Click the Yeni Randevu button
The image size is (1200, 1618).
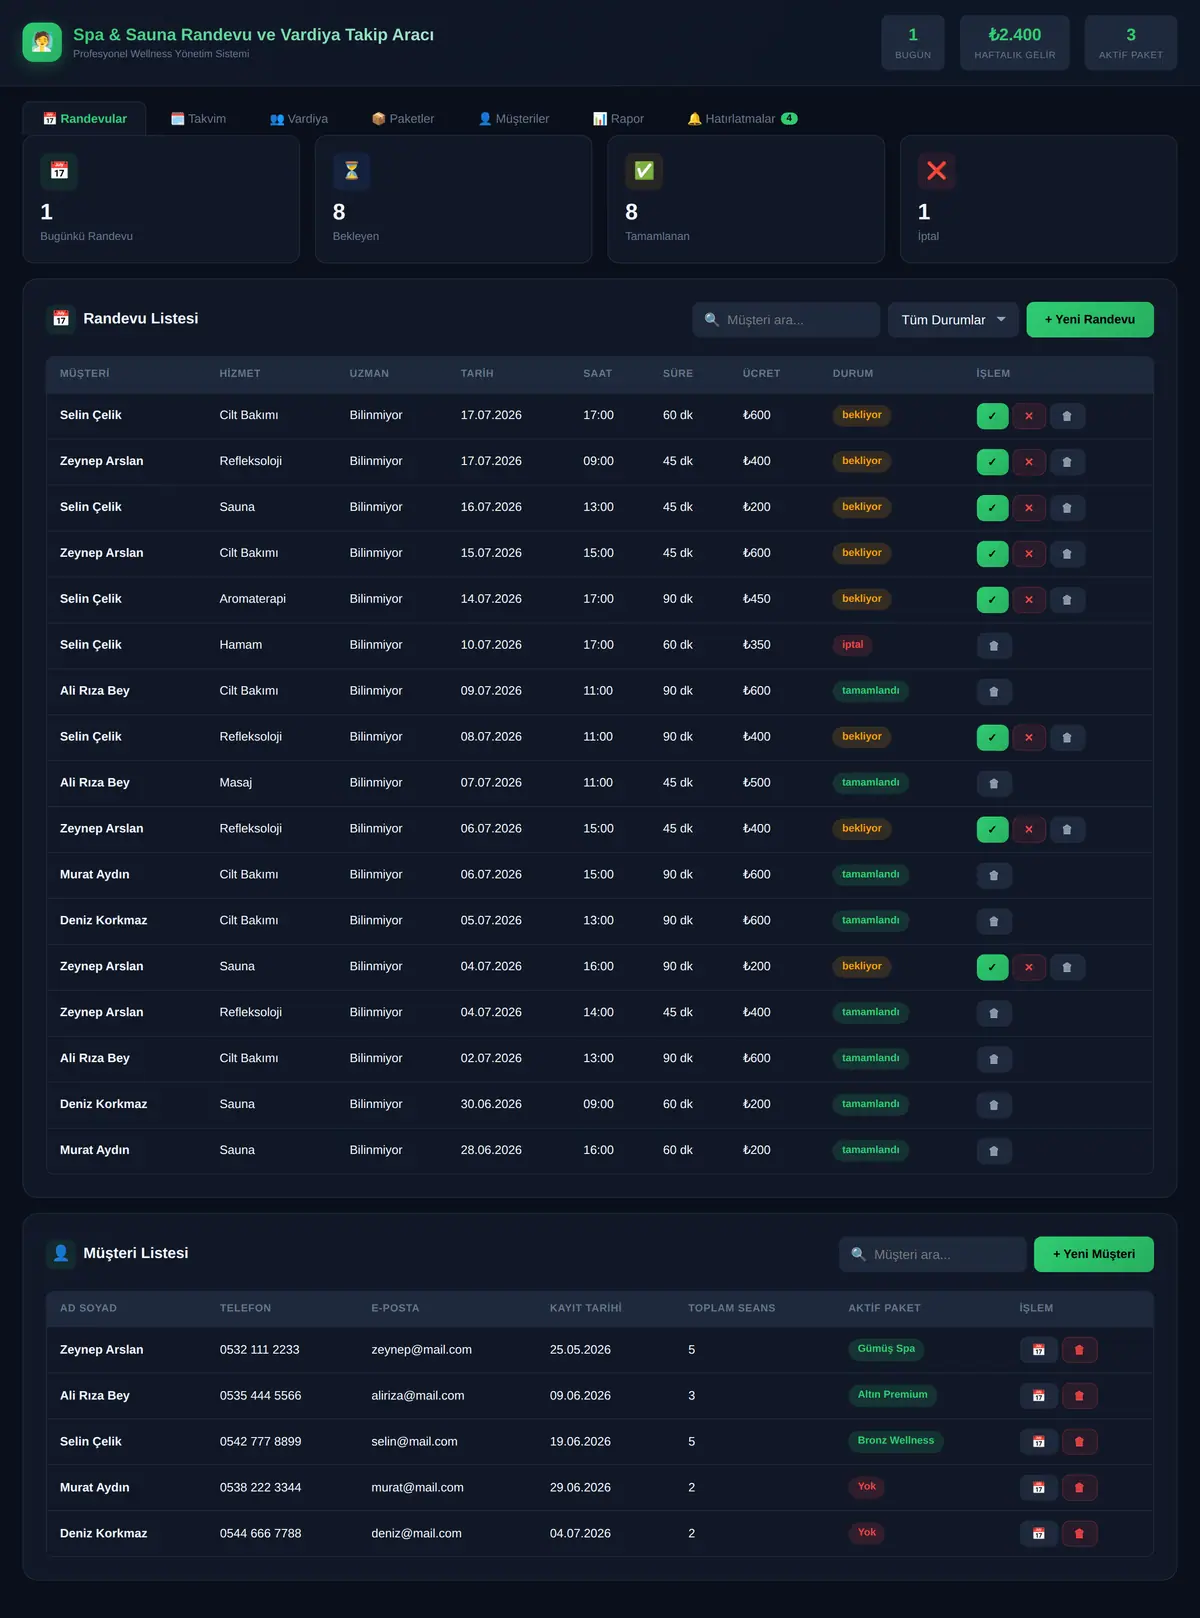pos(1090,320)
